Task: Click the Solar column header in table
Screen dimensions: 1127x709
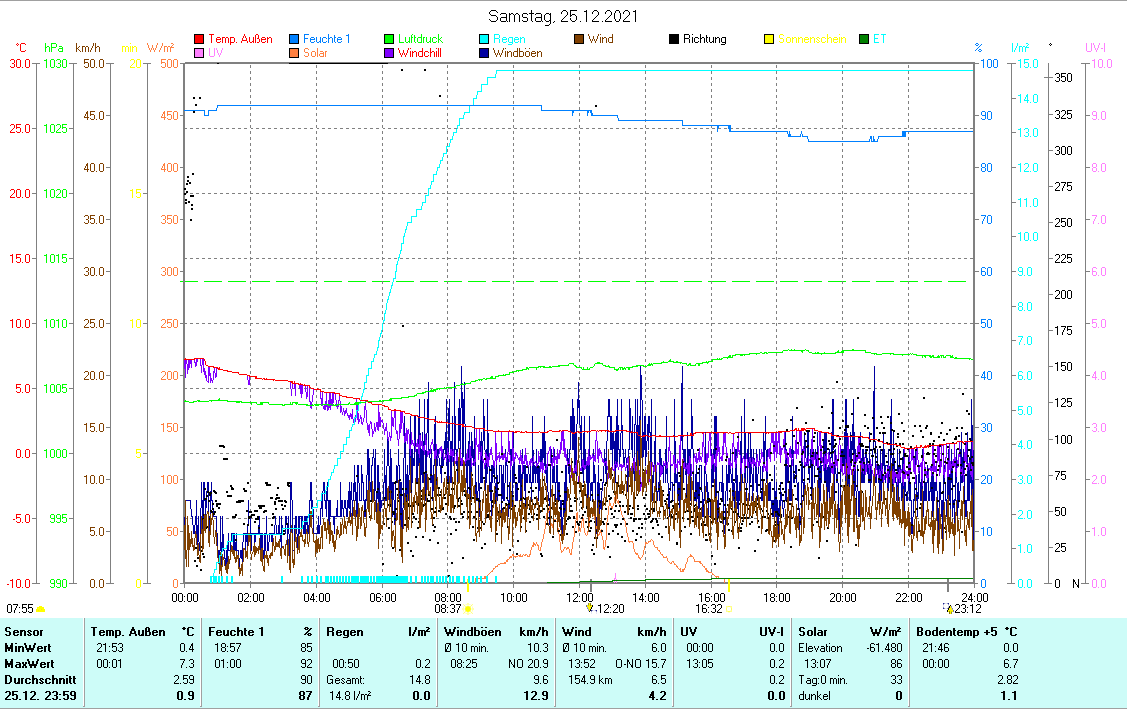Action: (815, 632)
